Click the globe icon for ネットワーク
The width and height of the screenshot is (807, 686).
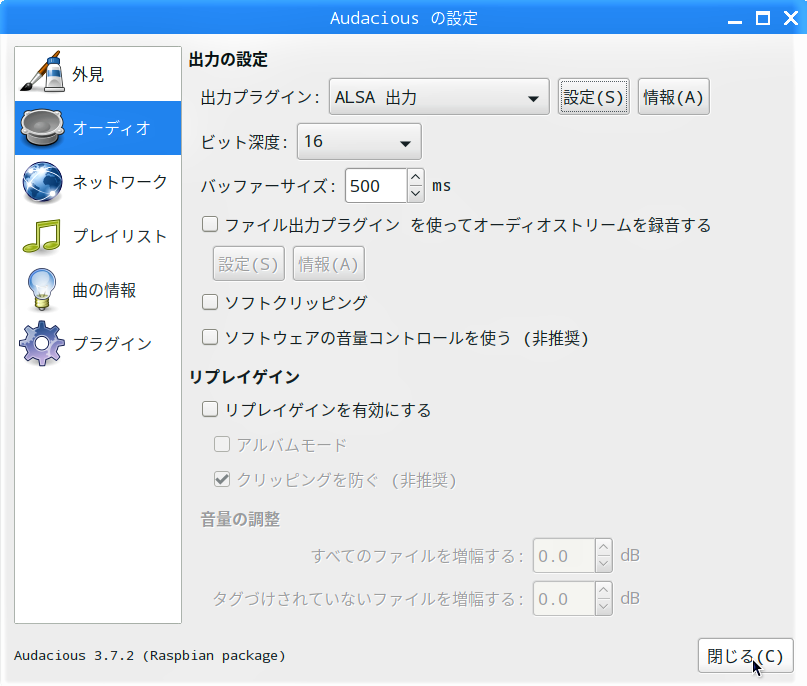pyautogui.click(x=42, y=182)
